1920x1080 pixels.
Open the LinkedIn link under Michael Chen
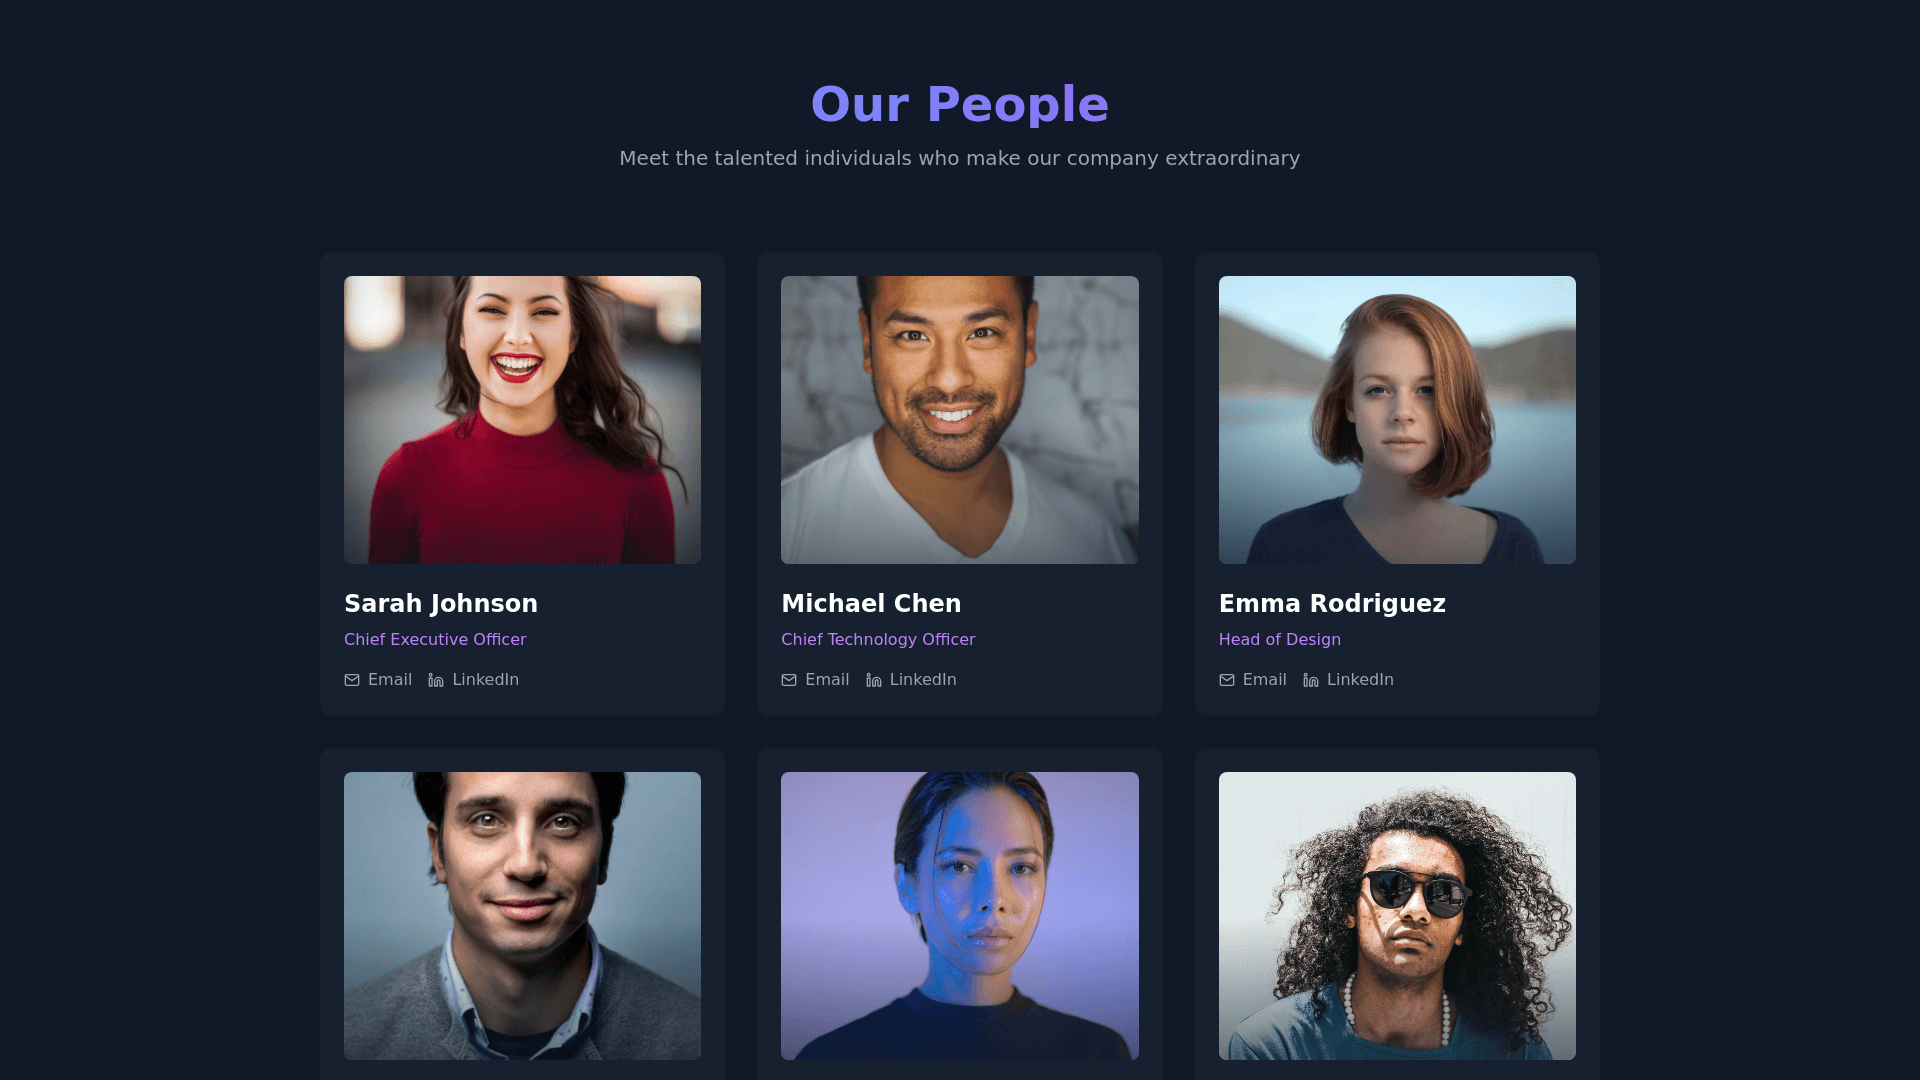tap(911, 680)
